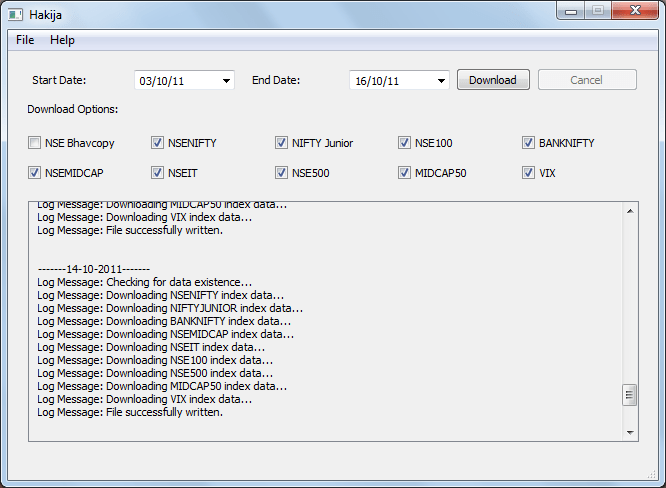Click the Hakija app icon in title bar
Screen dimensions: 666x488
[x=15, y=15]
